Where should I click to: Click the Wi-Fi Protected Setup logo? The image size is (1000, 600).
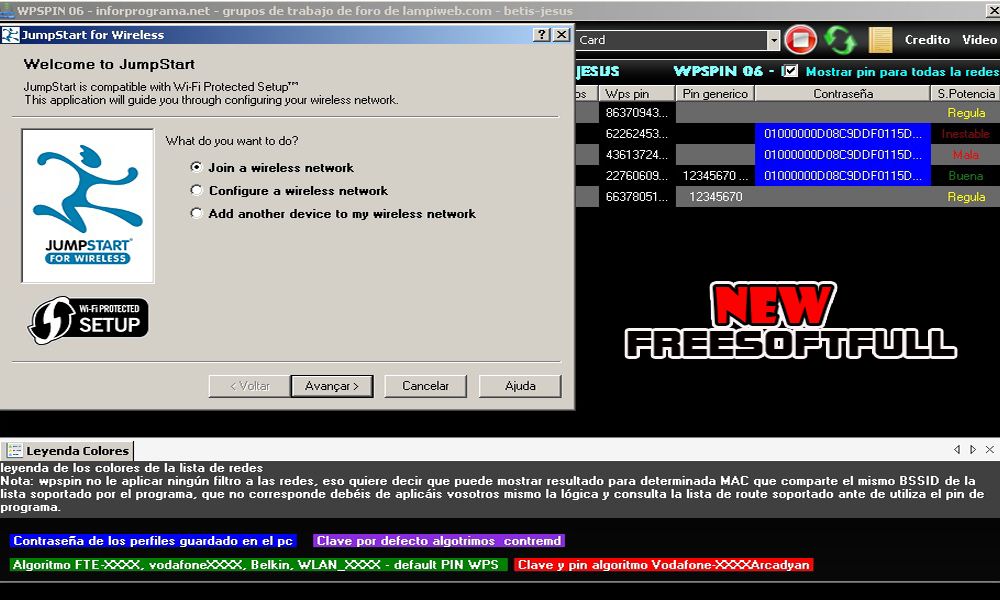tap(88, 318)
